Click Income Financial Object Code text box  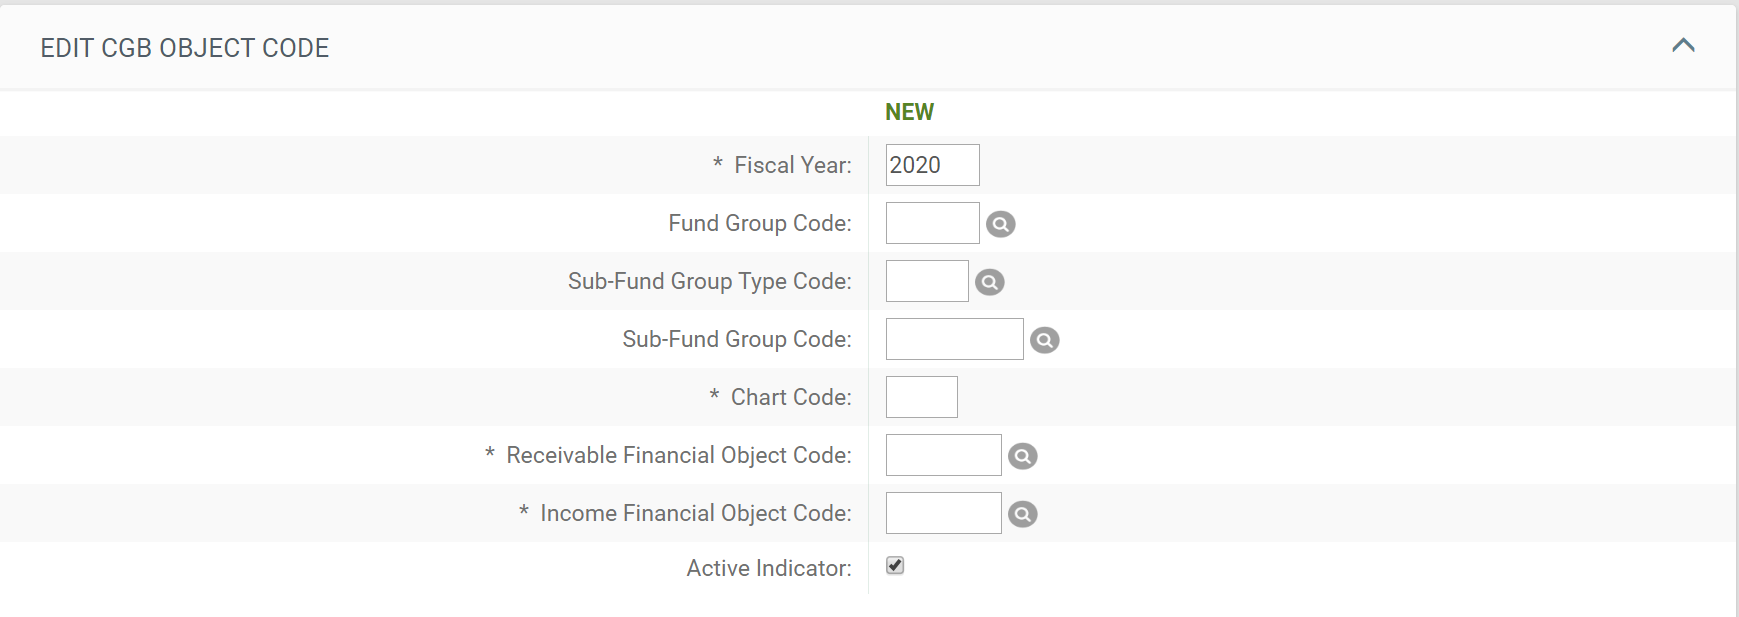pos(942,513)
